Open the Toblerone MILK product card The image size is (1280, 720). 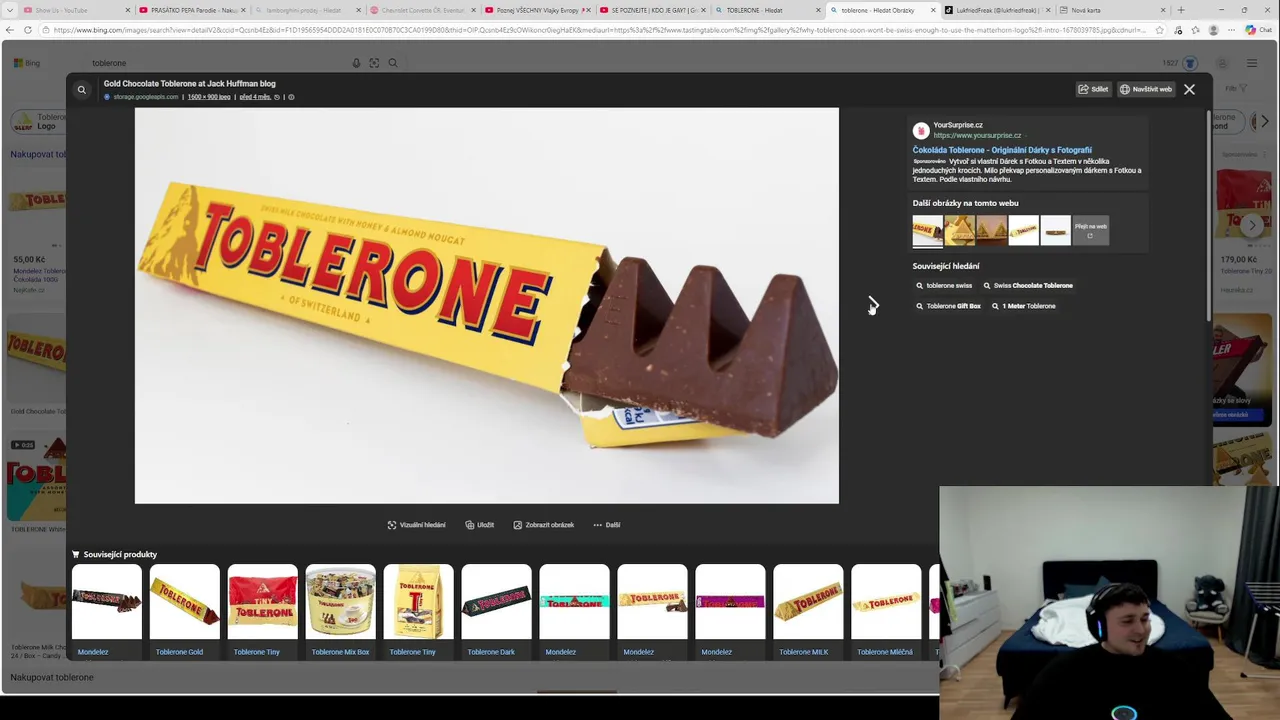[809, 611]
